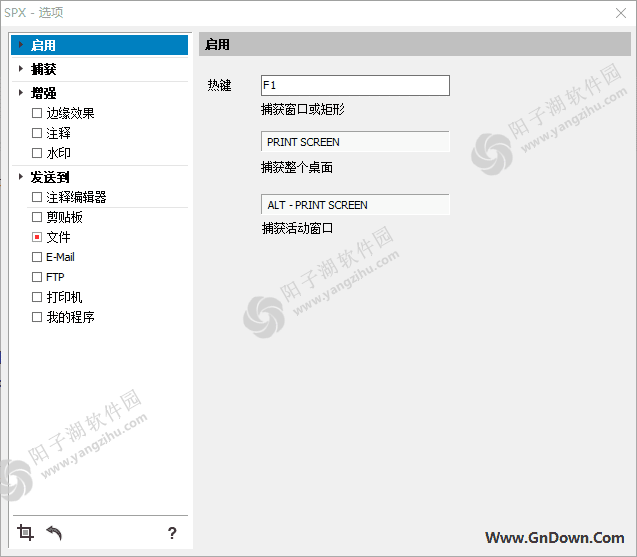Enable the 边缘效果 checkbox
637x557 pixels.
point(37,113)
